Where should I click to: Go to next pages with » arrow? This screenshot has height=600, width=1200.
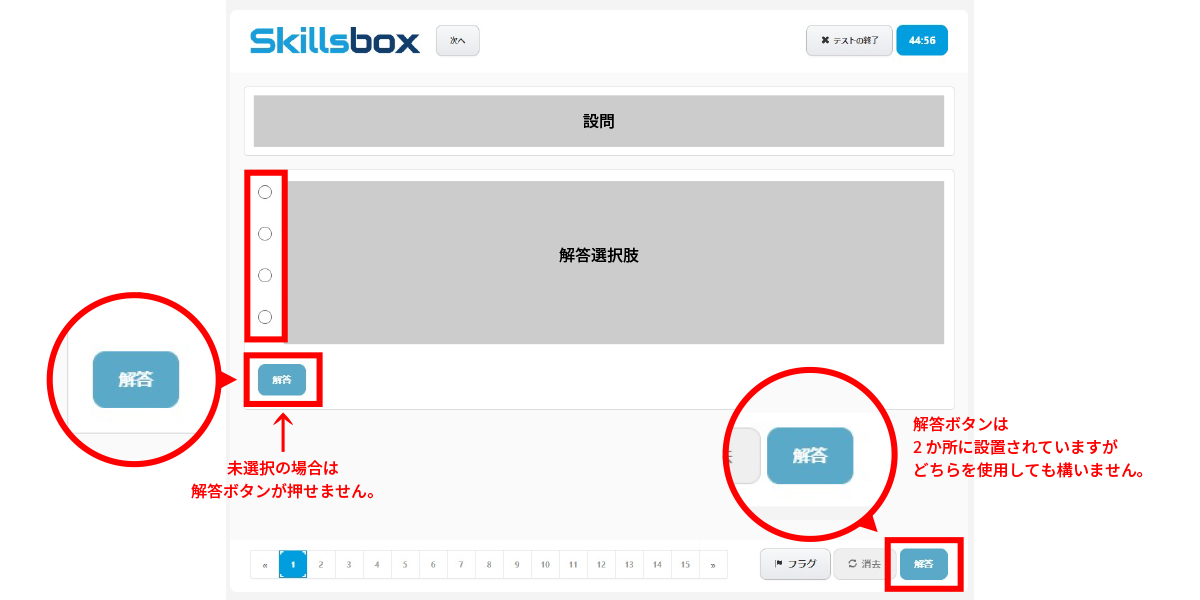click(713, 564)
